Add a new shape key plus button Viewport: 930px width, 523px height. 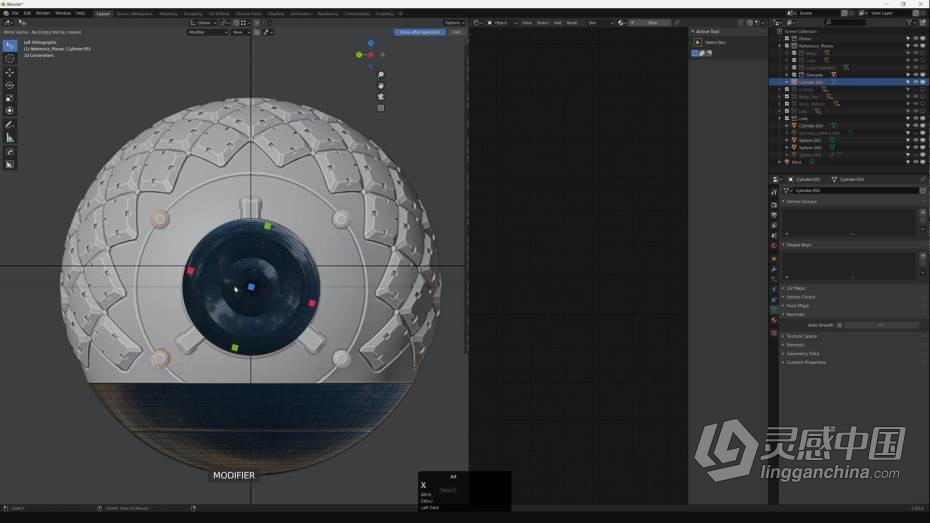pos(923,256)
